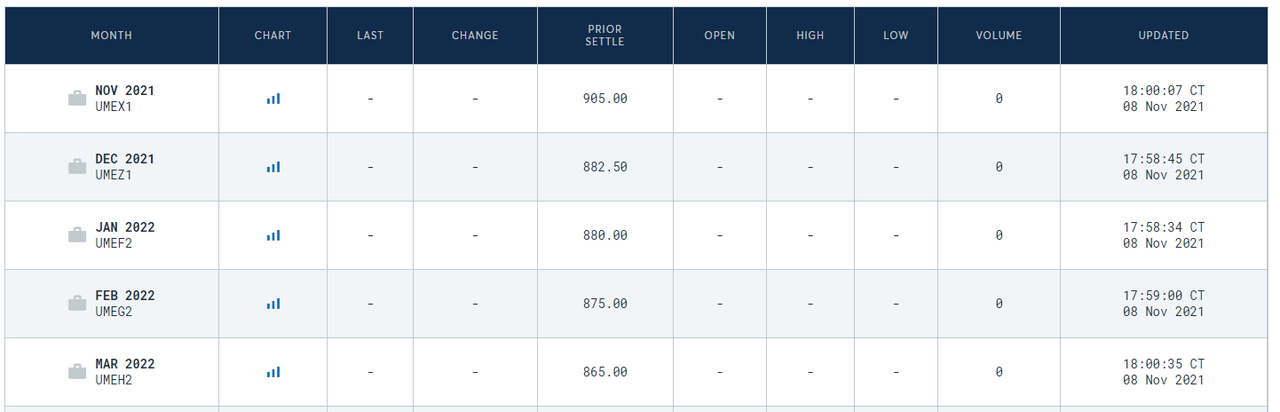Open the chart icon for DEC 2021

tap(273, 167)
